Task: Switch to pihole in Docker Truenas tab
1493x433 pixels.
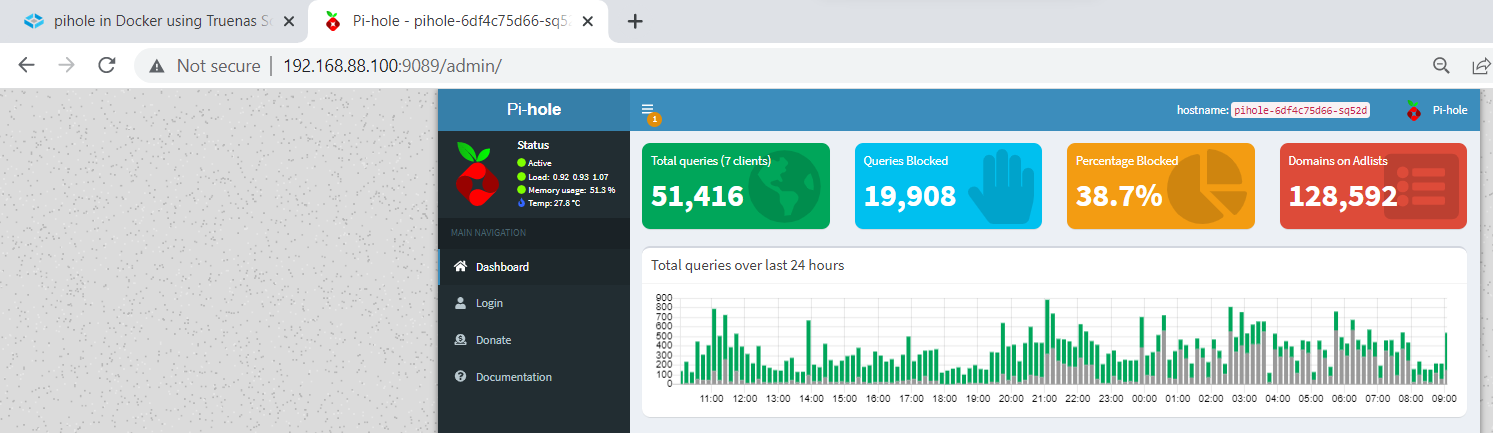Action: [x=155, y=22]
